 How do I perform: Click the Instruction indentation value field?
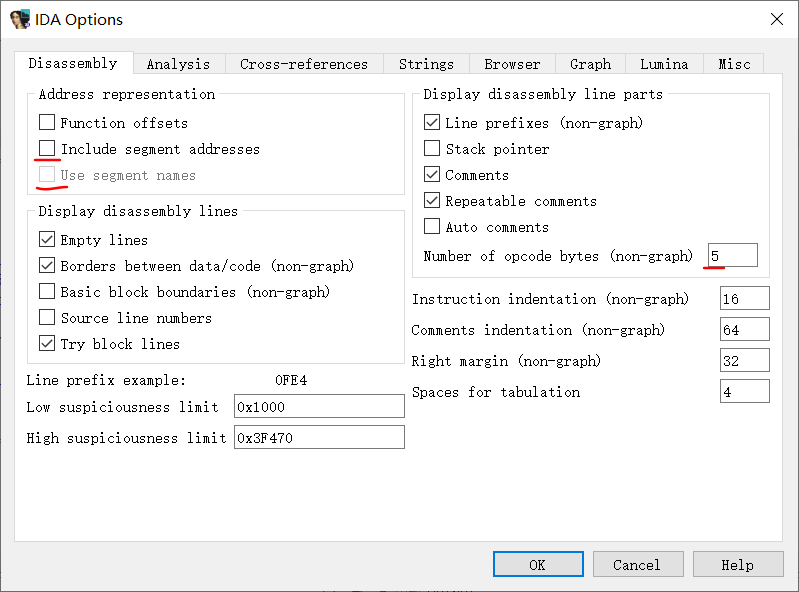tap(744, 299)
